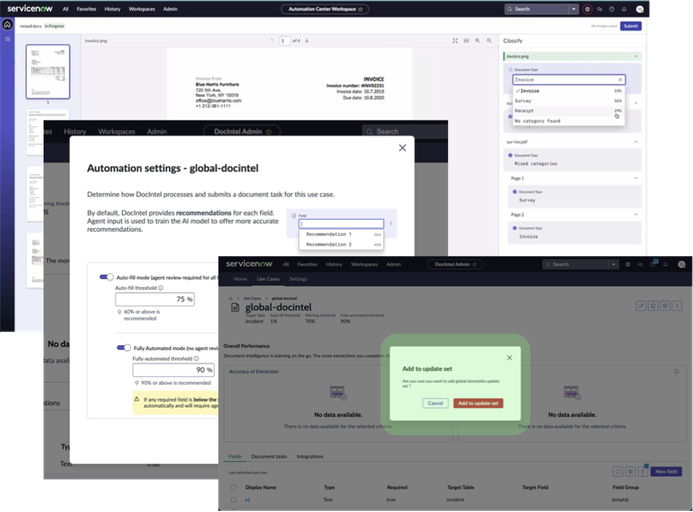Click the info icon on Accuracy of Extraction

click(x=676, y=371)
